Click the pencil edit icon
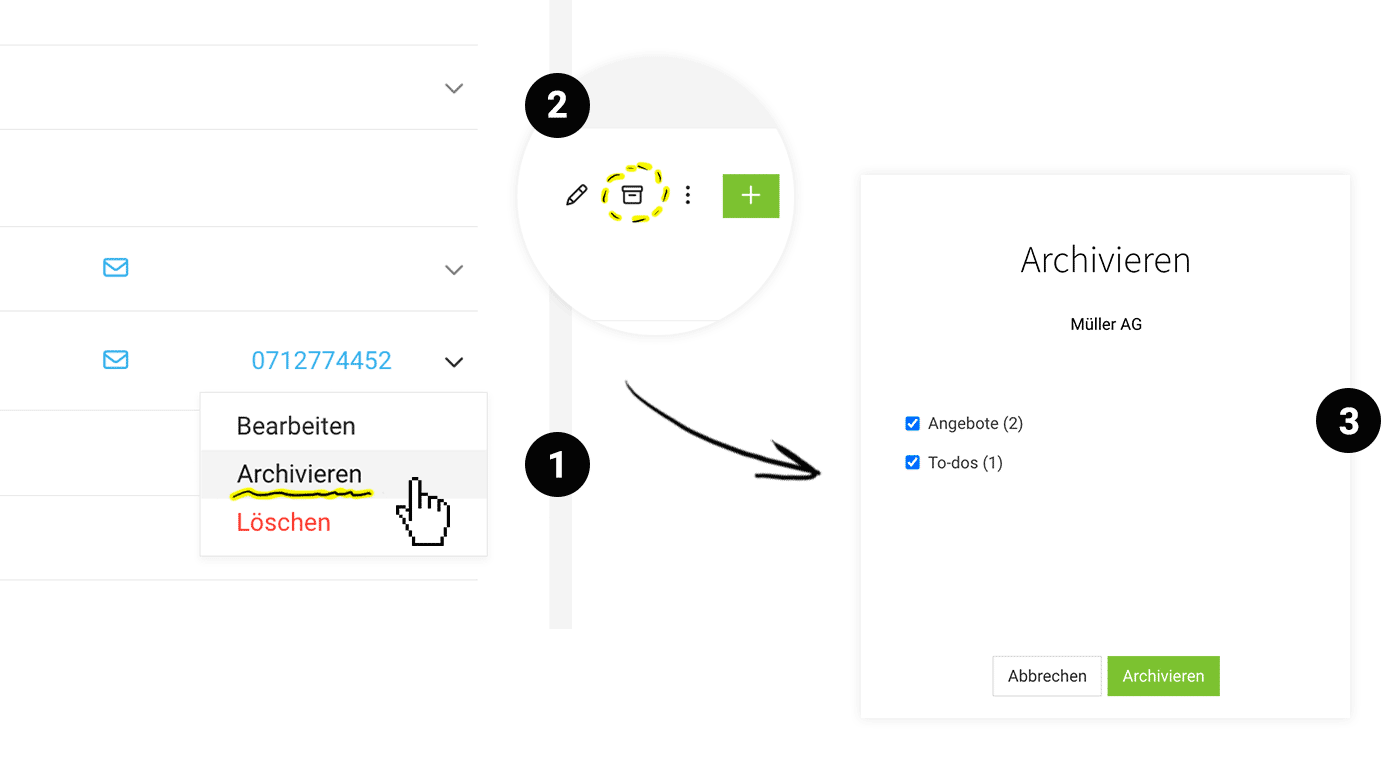 coord(576,195)
